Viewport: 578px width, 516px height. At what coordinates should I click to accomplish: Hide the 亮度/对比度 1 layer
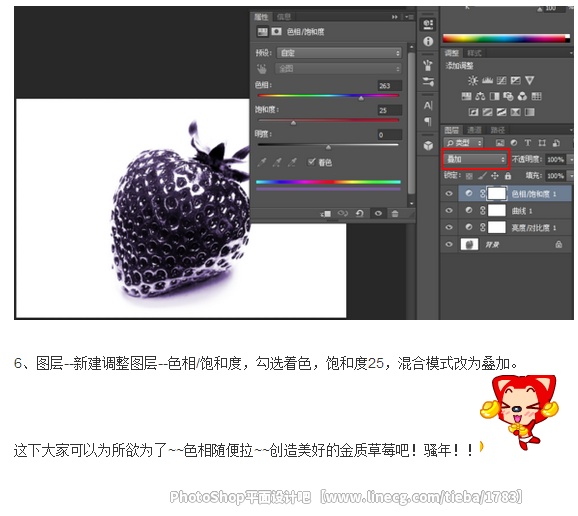(449, 227)
